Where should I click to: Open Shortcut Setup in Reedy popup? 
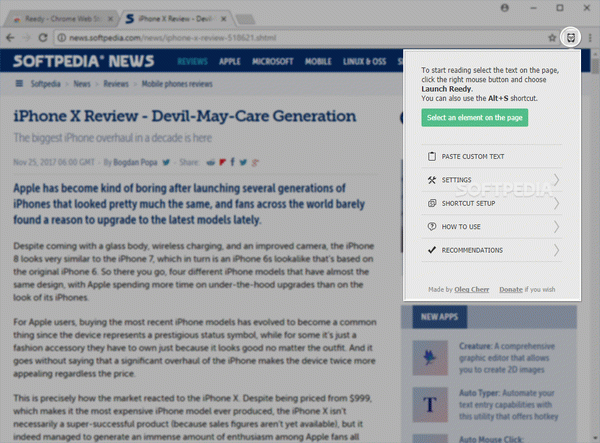[492, 203]
